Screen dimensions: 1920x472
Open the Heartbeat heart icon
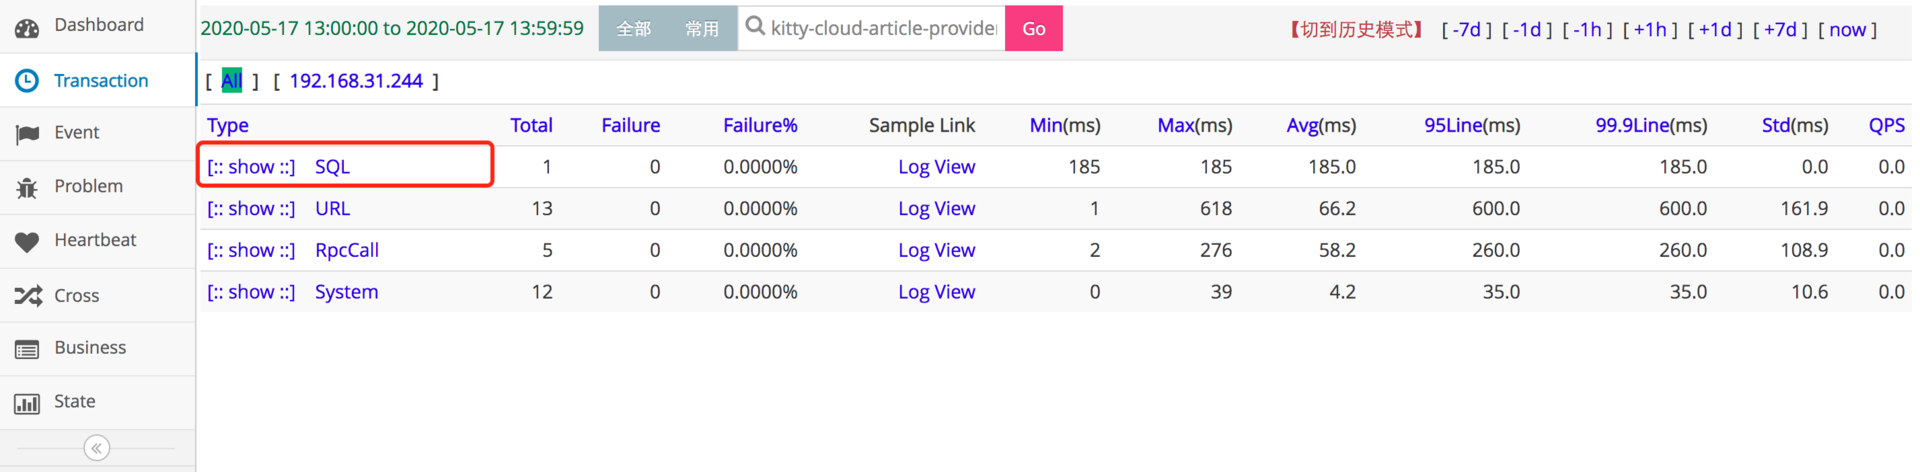[x=27, y=241]
